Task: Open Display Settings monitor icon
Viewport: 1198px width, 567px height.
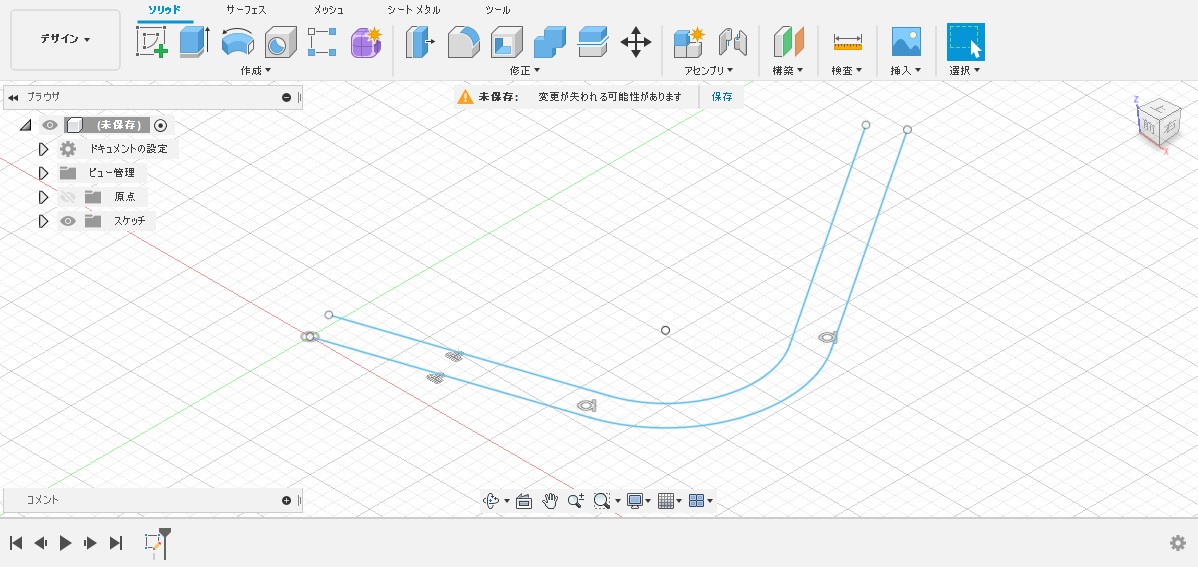Action: point(635,501)
